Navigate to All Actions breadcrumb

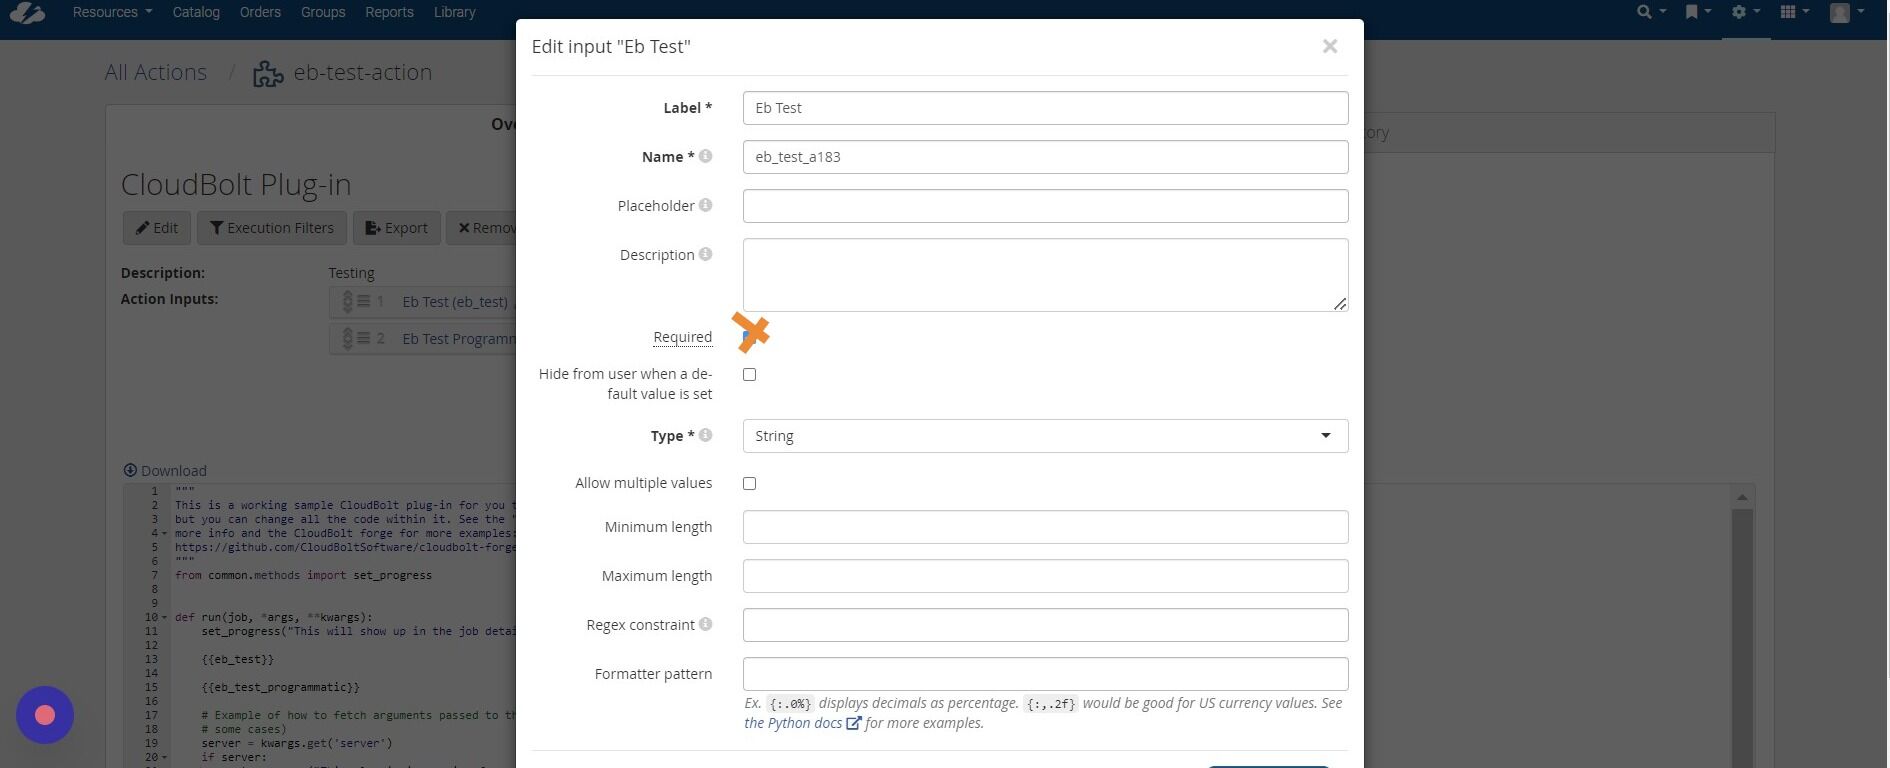pyautogui.click(x=156, y=72)
